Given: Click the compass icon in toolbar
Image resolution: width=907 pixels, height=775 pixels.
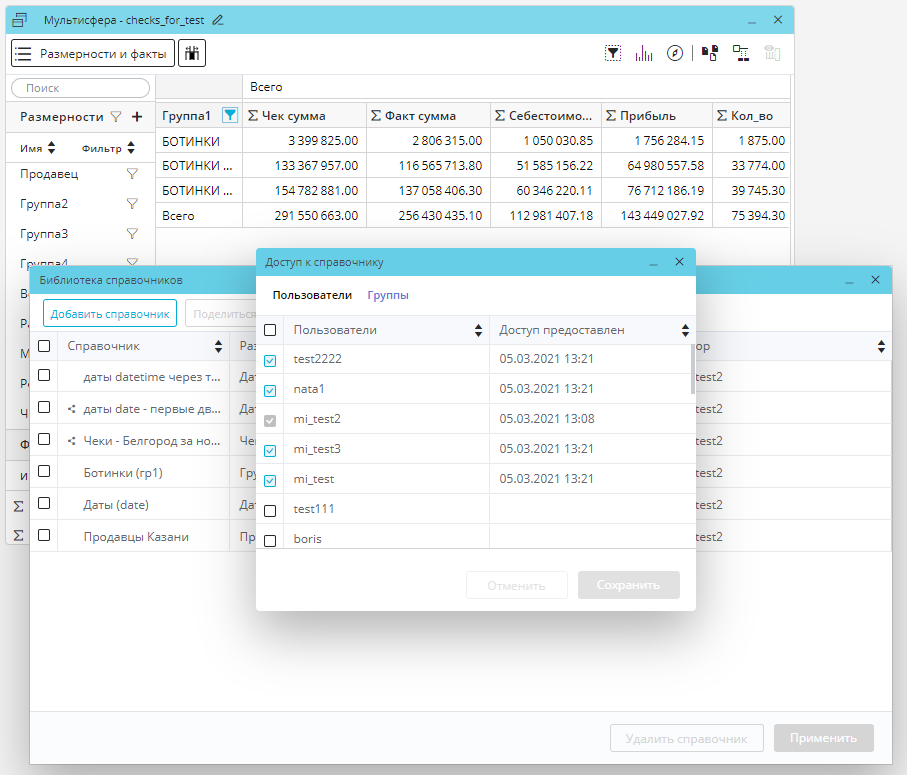Looking at the screenshot, I should coord(675,54).
